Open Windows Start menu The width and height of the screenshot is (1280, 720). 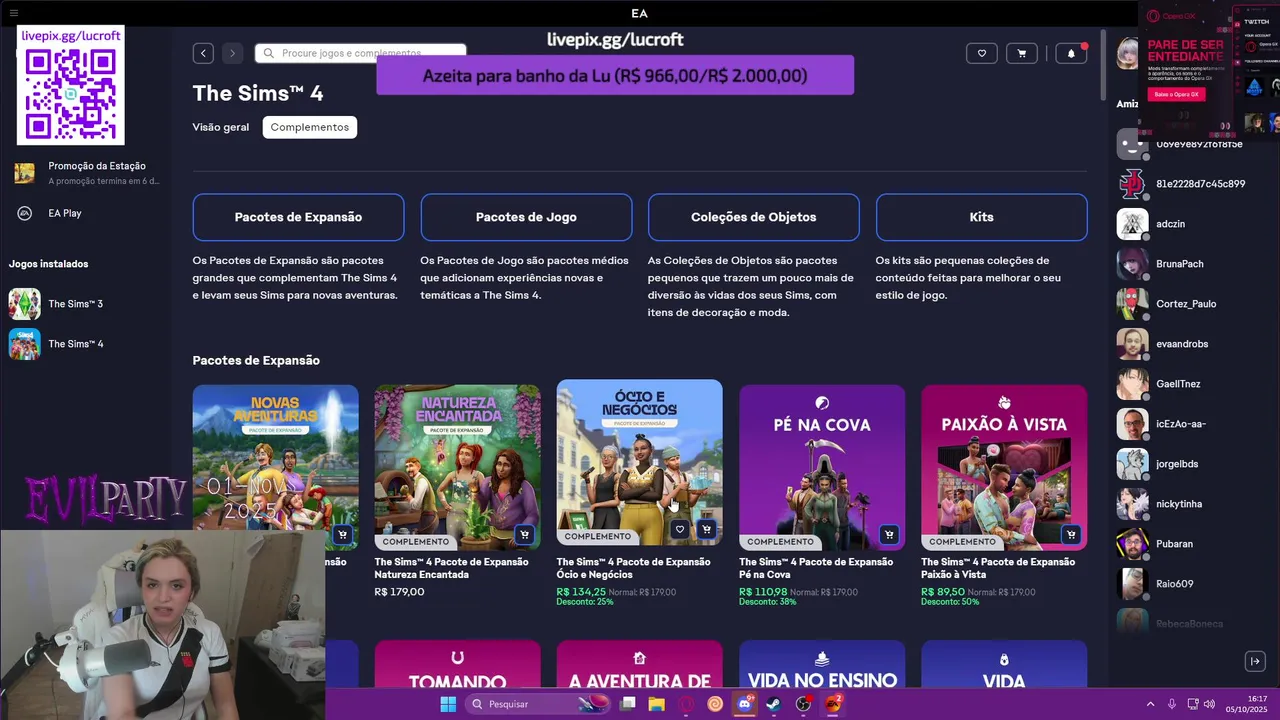[448, 704]
